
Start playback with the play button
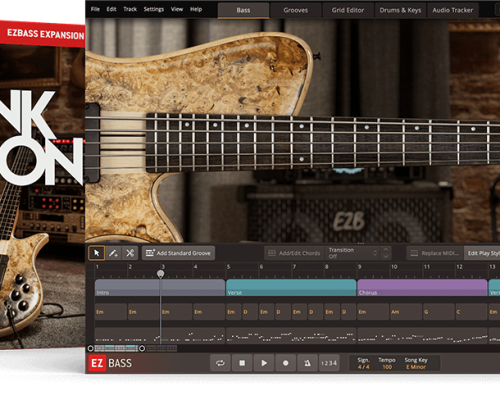pos(264,363)
